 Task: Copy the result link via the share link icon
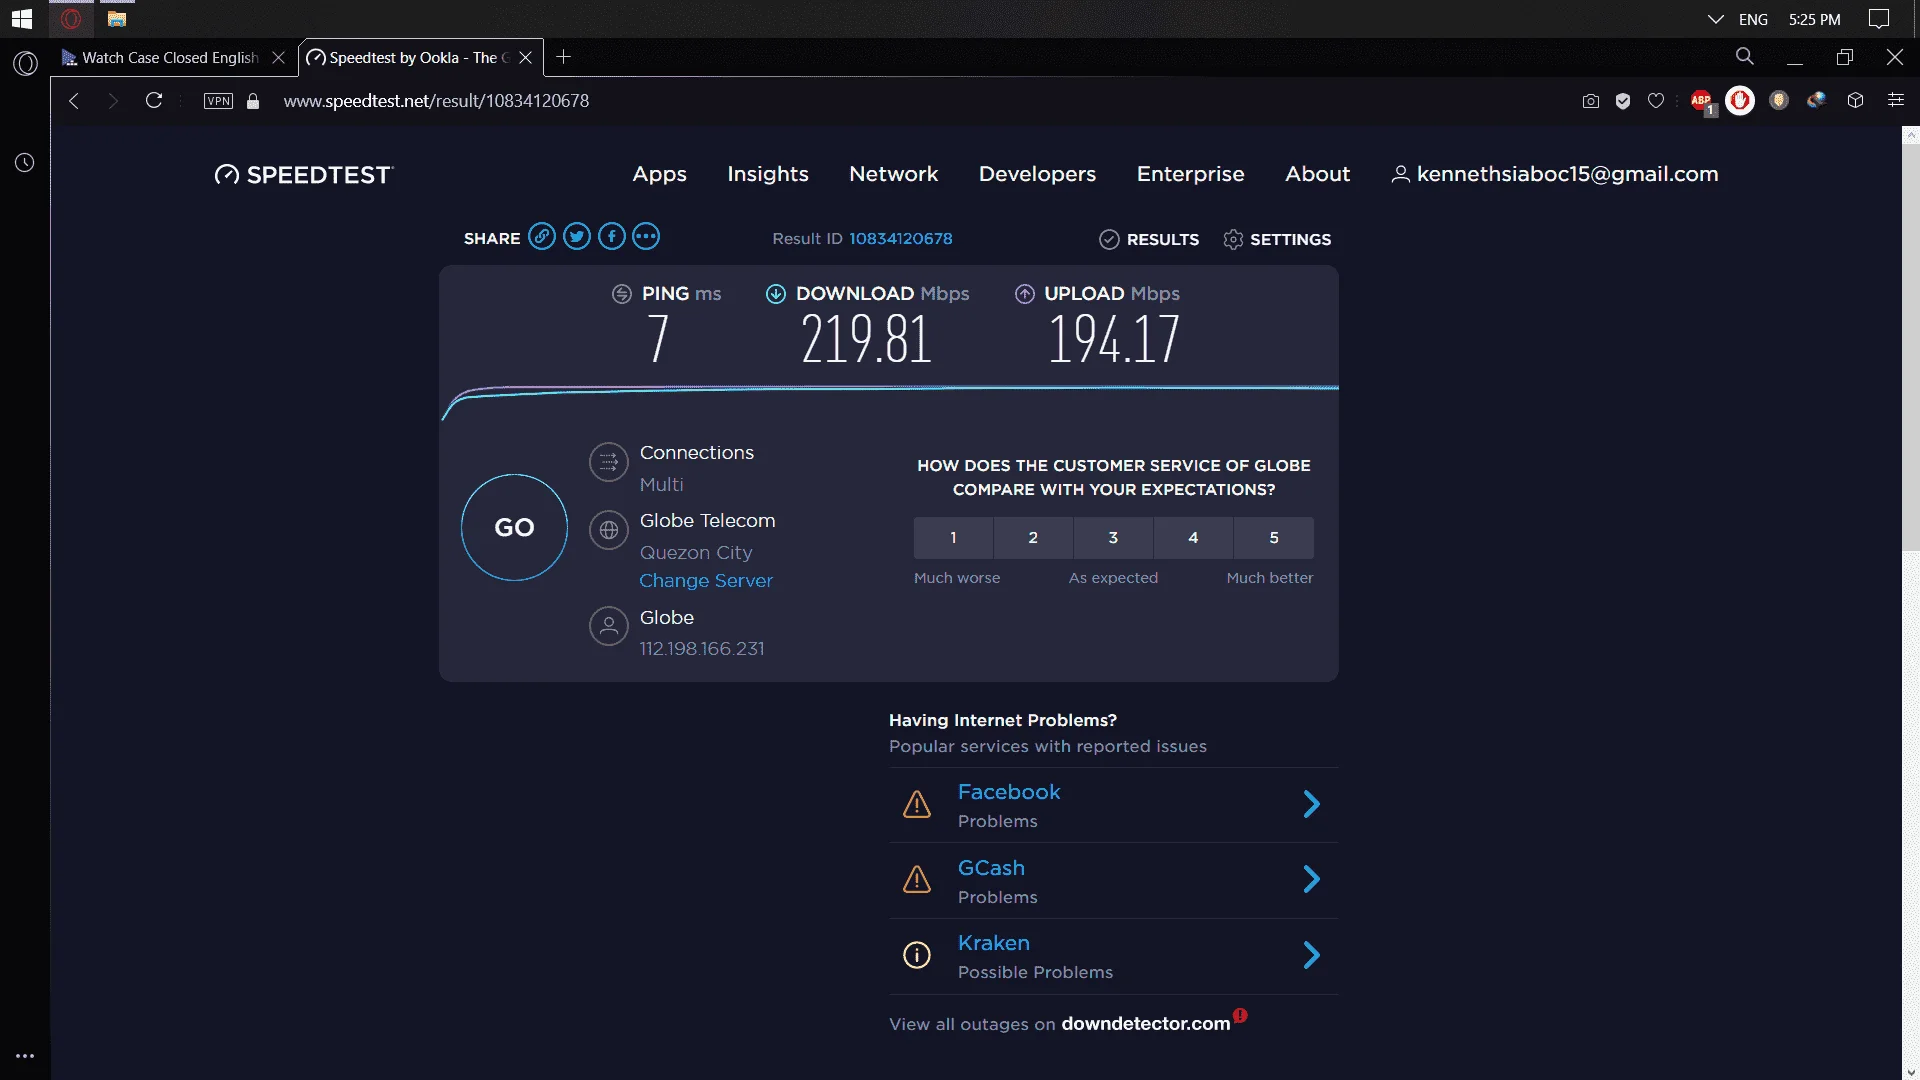[542, 237]
